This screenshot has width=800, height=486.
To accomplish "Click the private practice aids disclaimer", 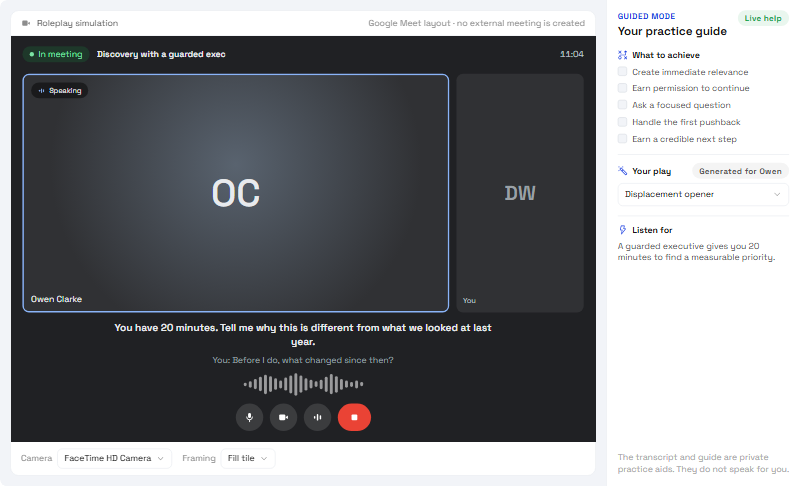I will (x=703, y=463).
